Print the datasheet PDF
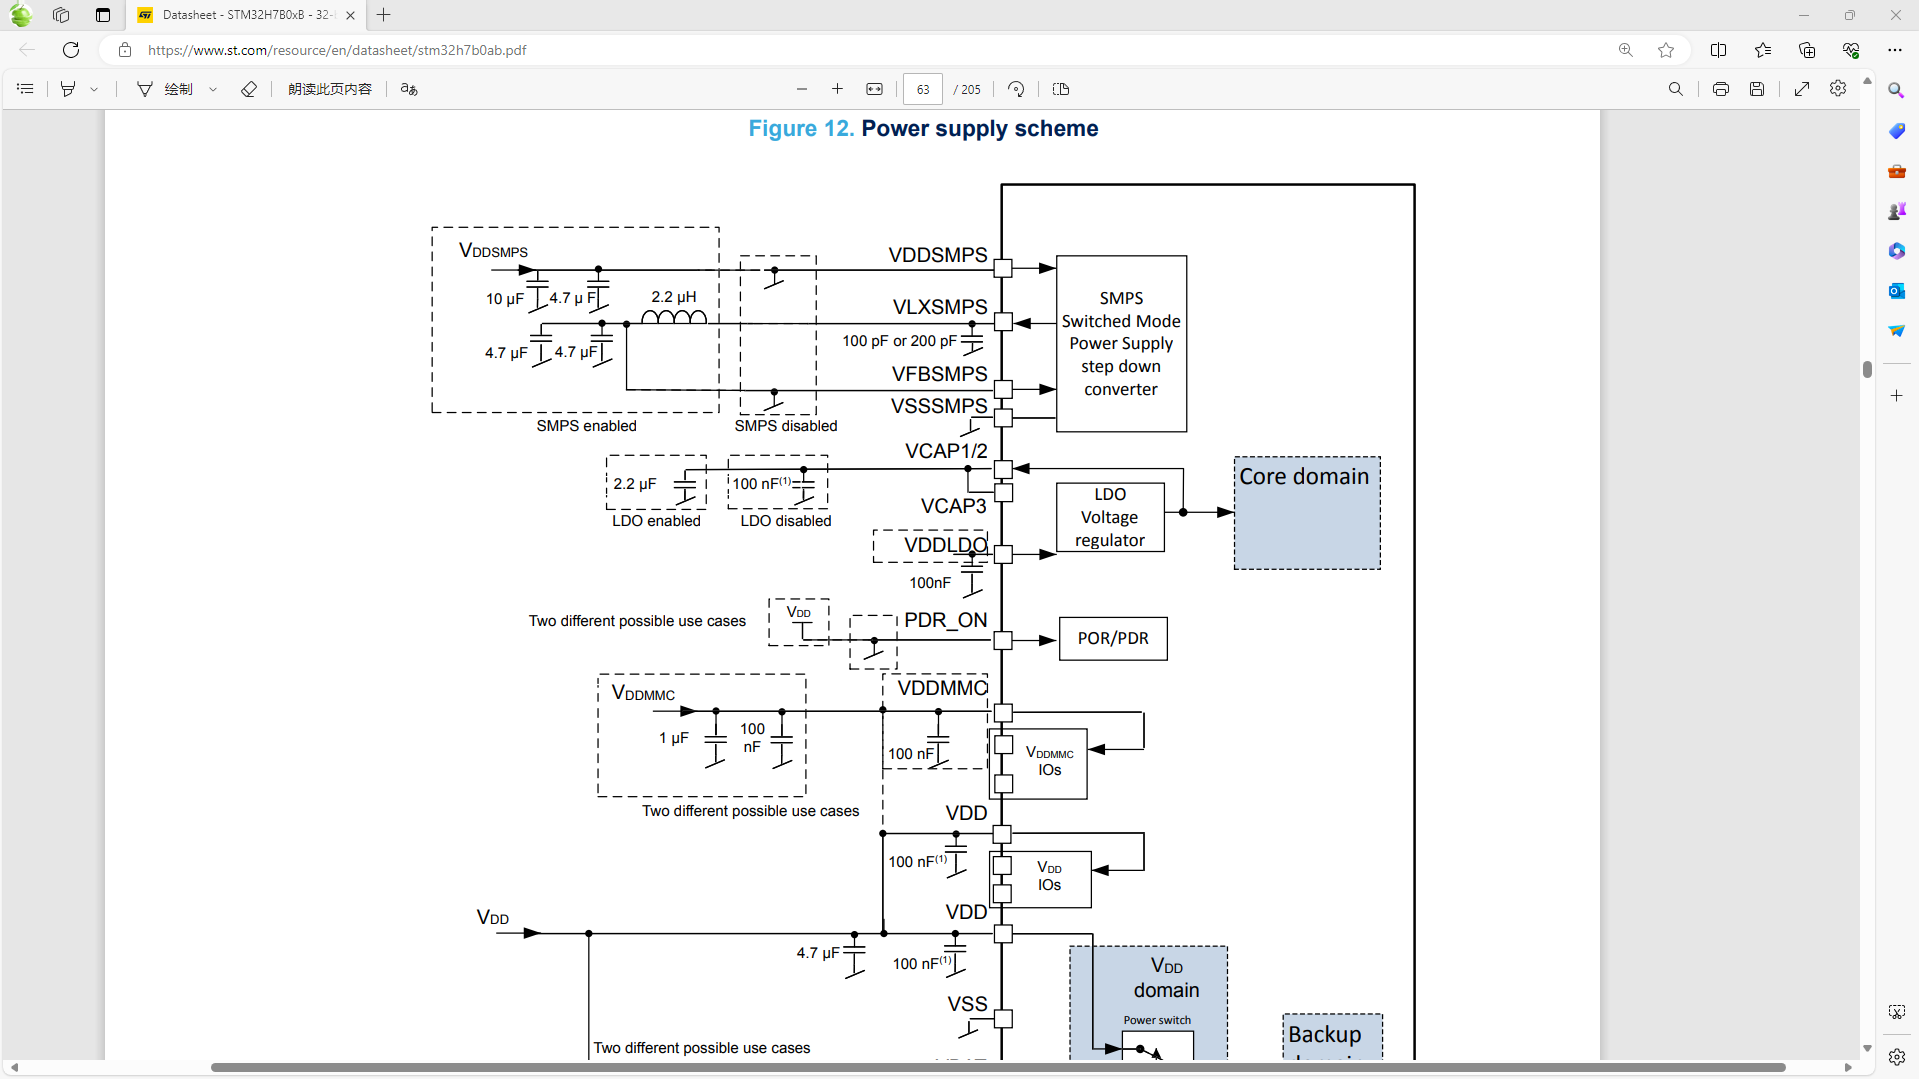 [x=1720, y=89]
